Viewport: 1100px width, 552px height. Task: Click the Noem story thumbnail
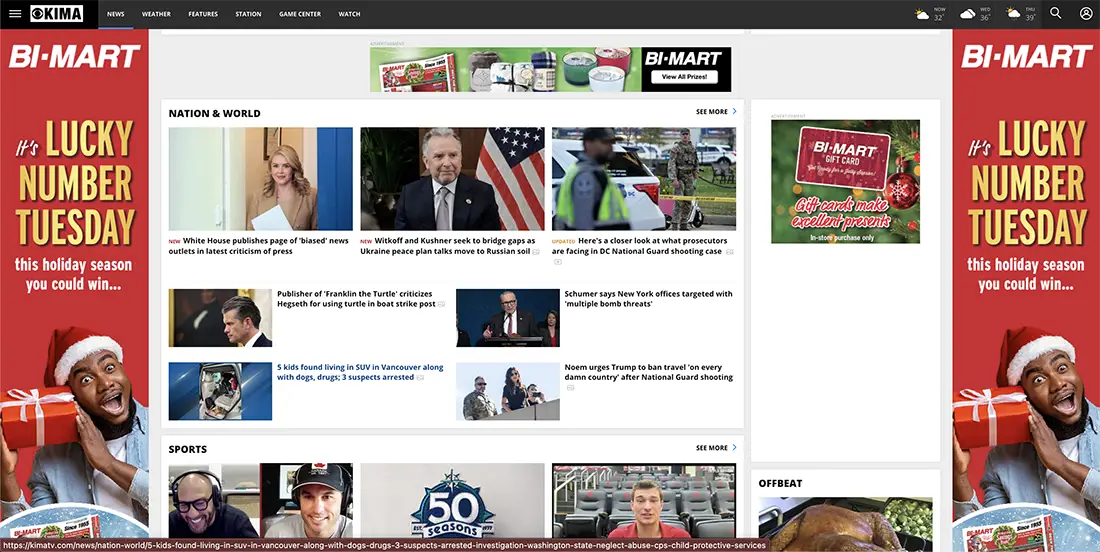508,391
